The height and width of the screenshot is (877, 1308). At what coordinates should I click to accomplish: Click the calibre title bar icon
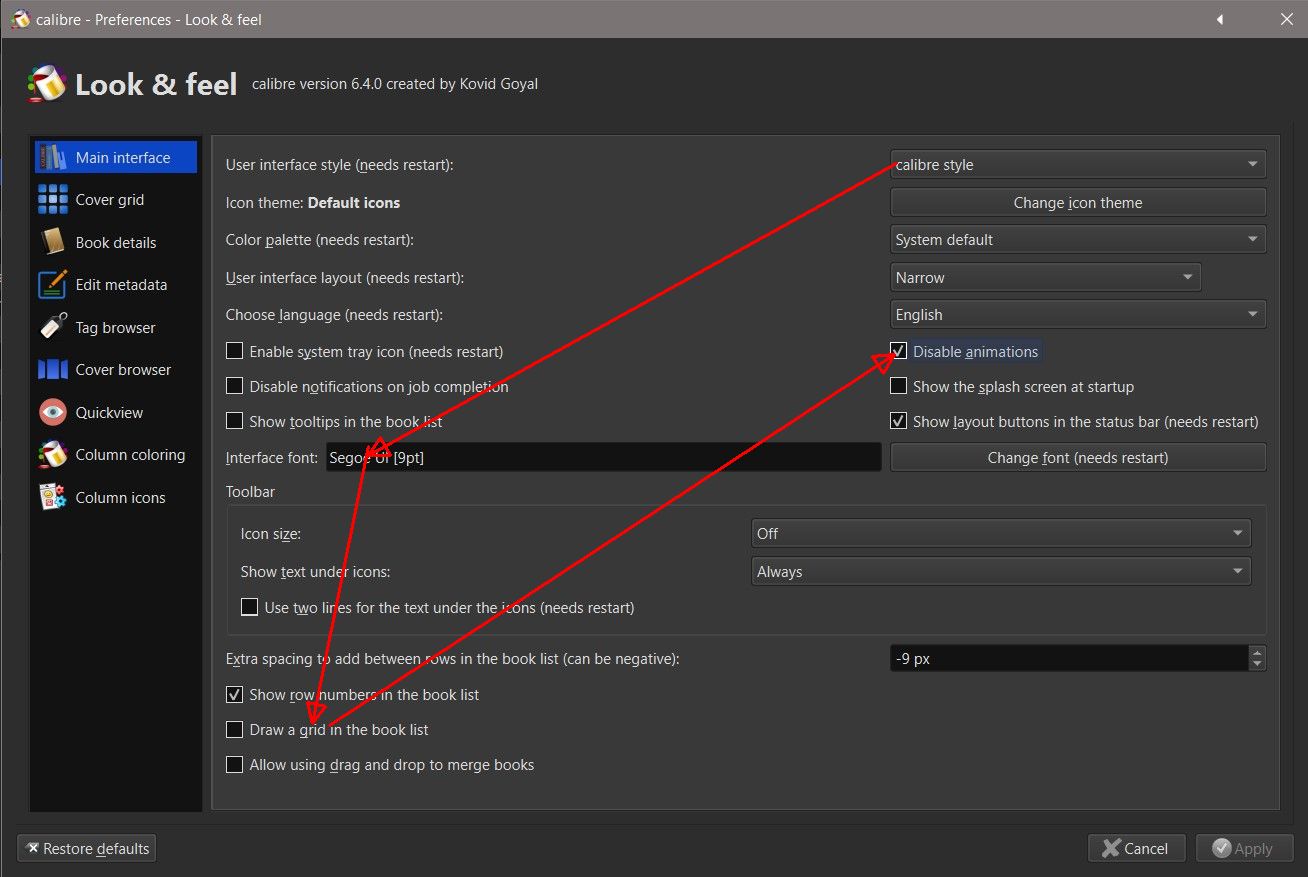20,19
